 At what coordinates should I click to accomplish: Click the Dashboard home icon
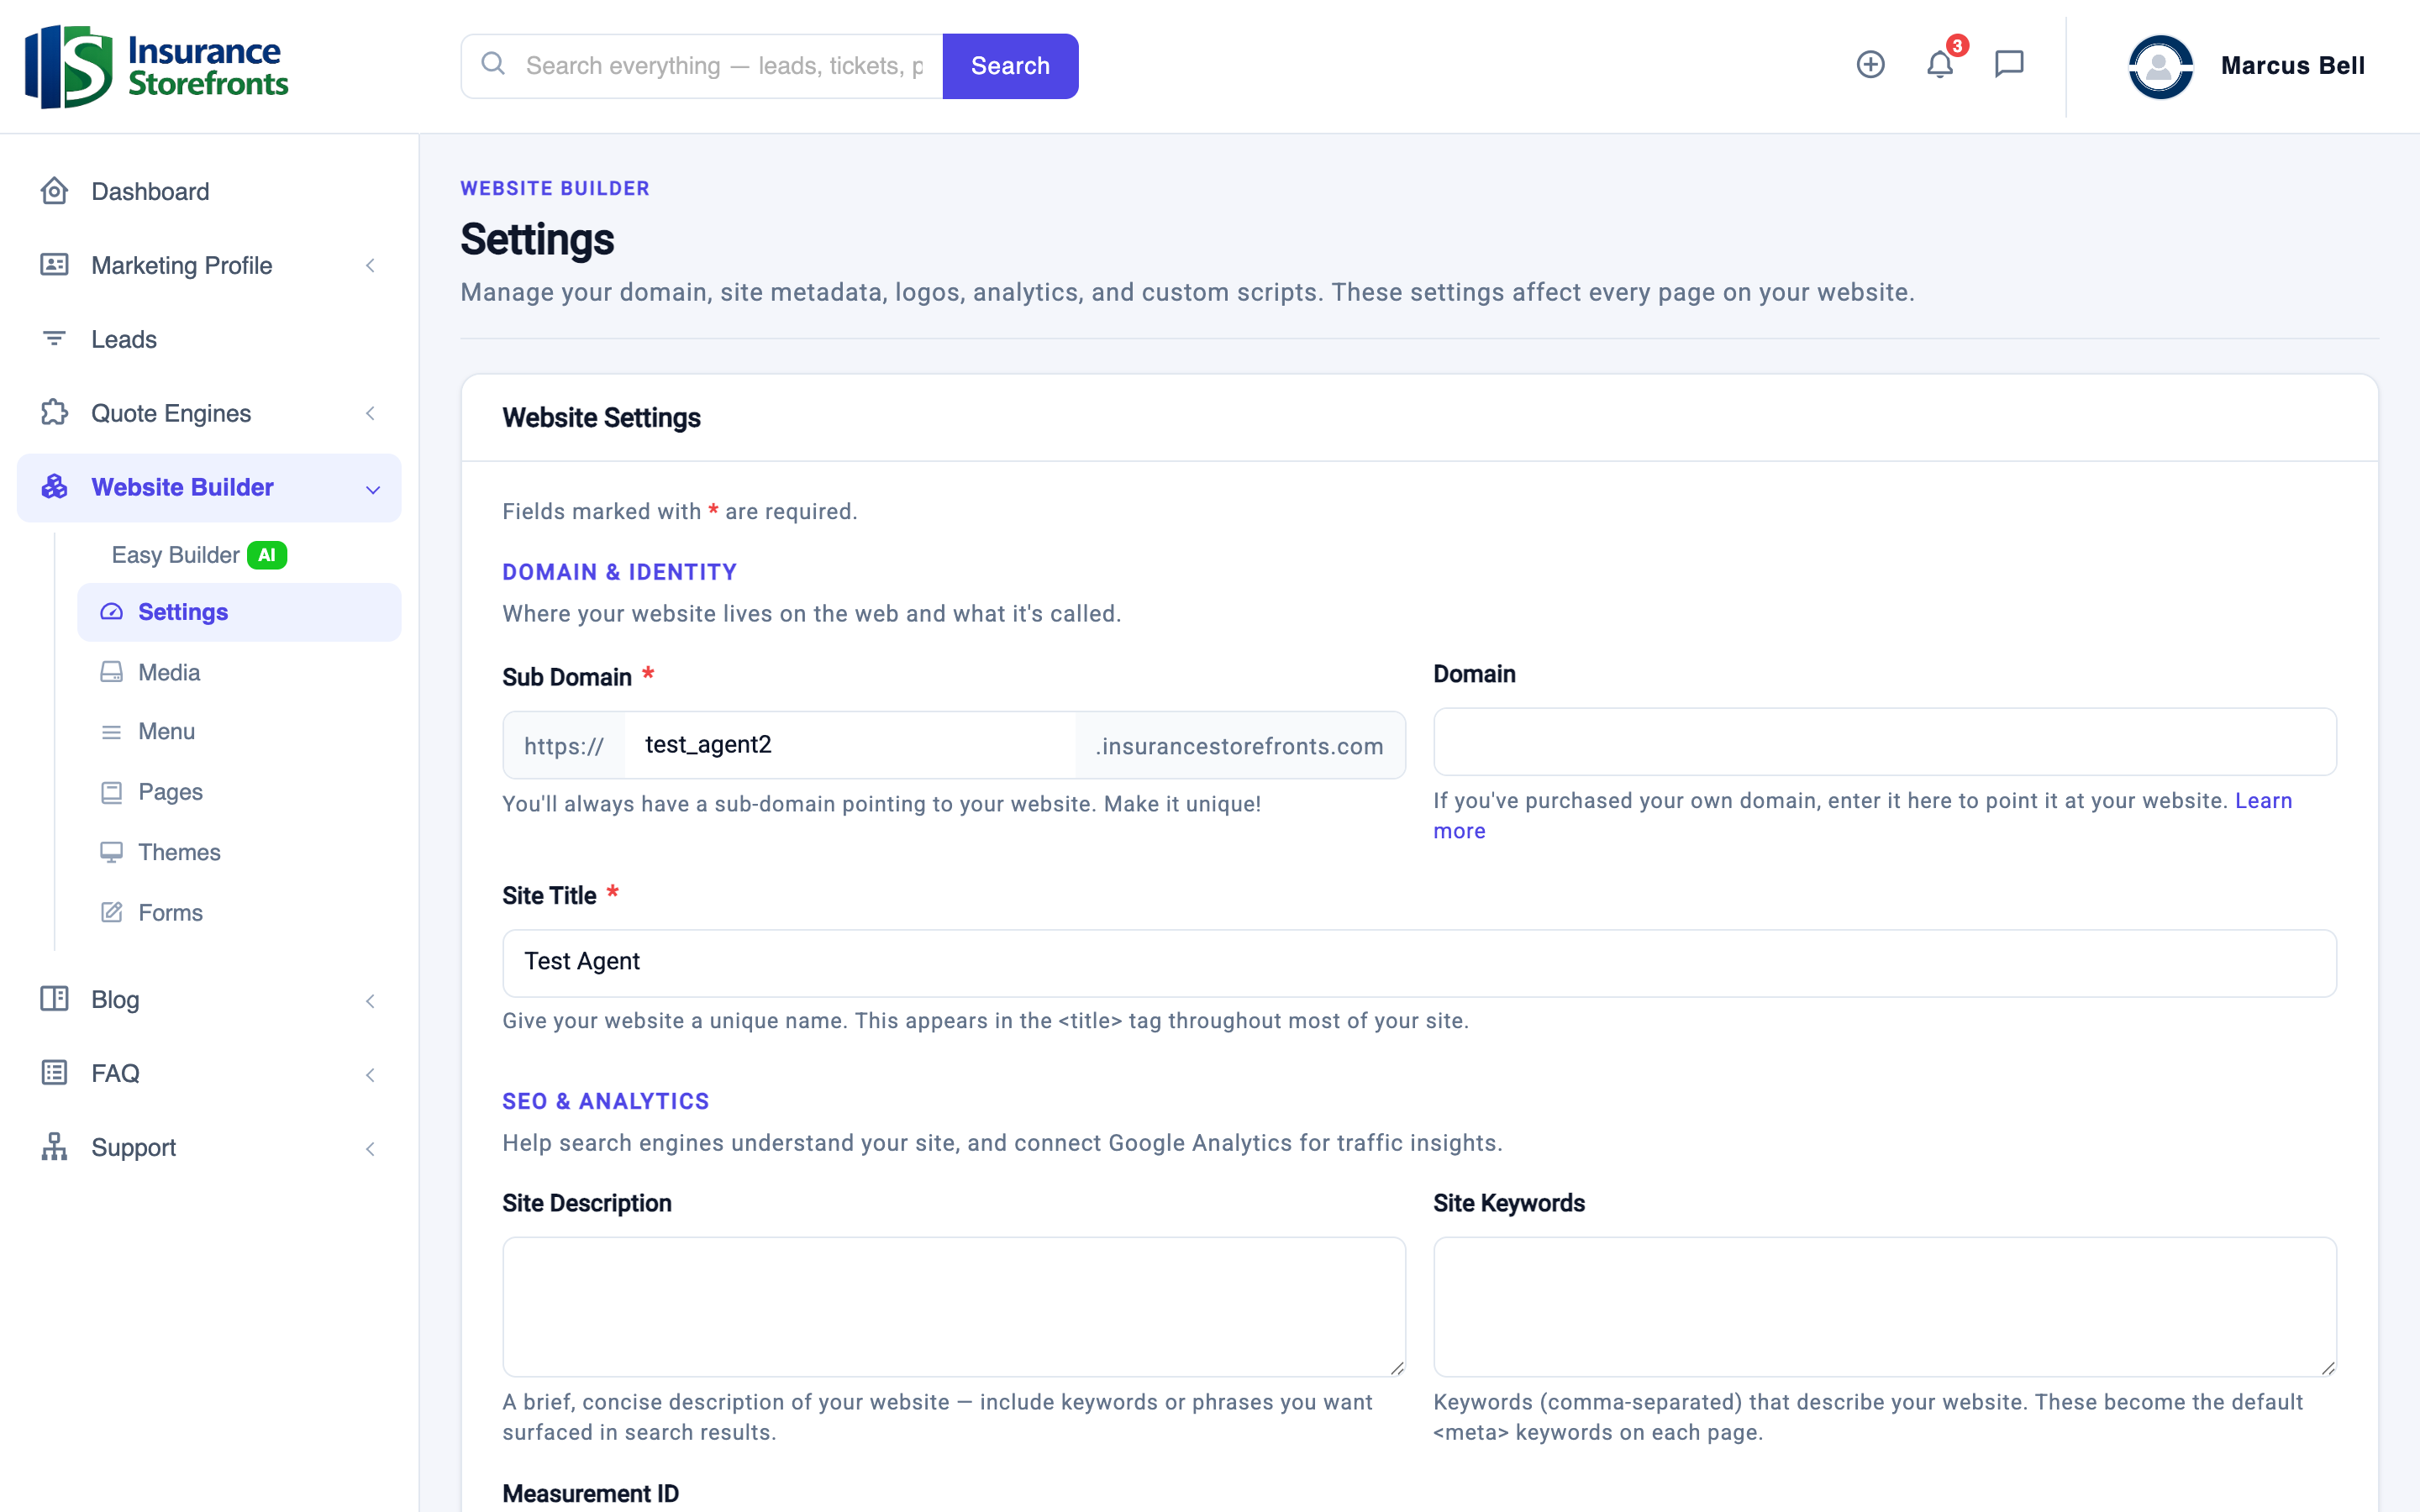pyautogui.click(x=54, y=190)
